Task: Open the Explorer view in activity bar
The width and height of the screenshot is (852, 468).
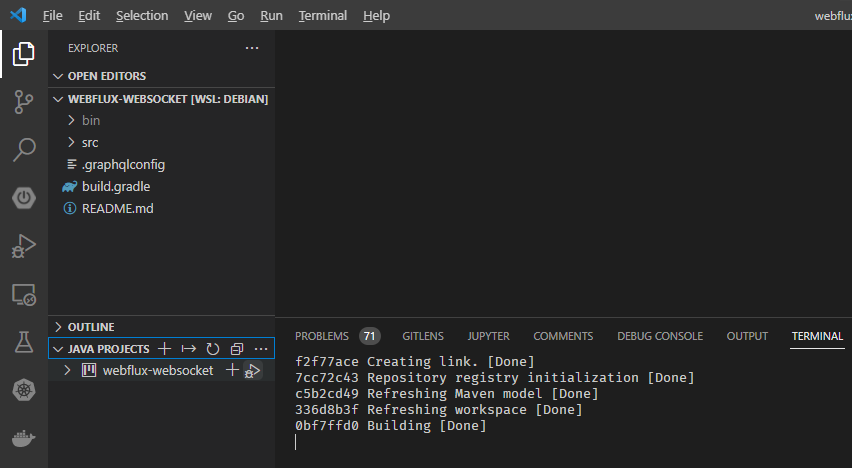Action: [x=23, y=54]
